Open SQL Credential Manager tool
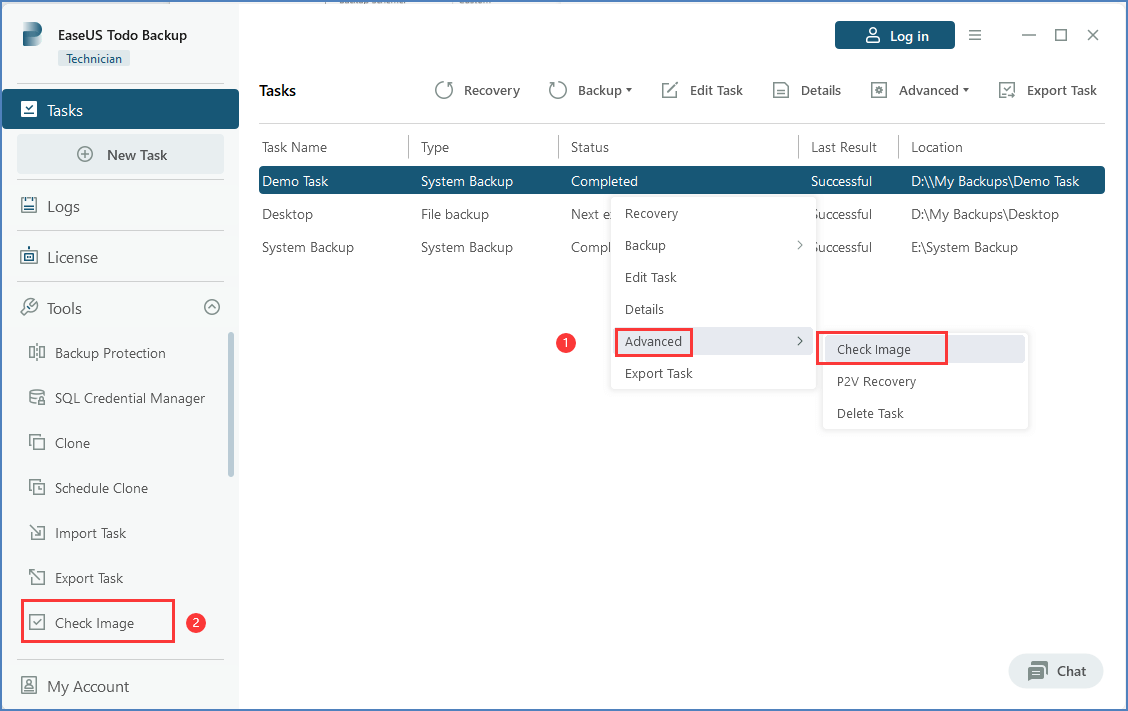The image size is (1128, 711). (130, 398)
